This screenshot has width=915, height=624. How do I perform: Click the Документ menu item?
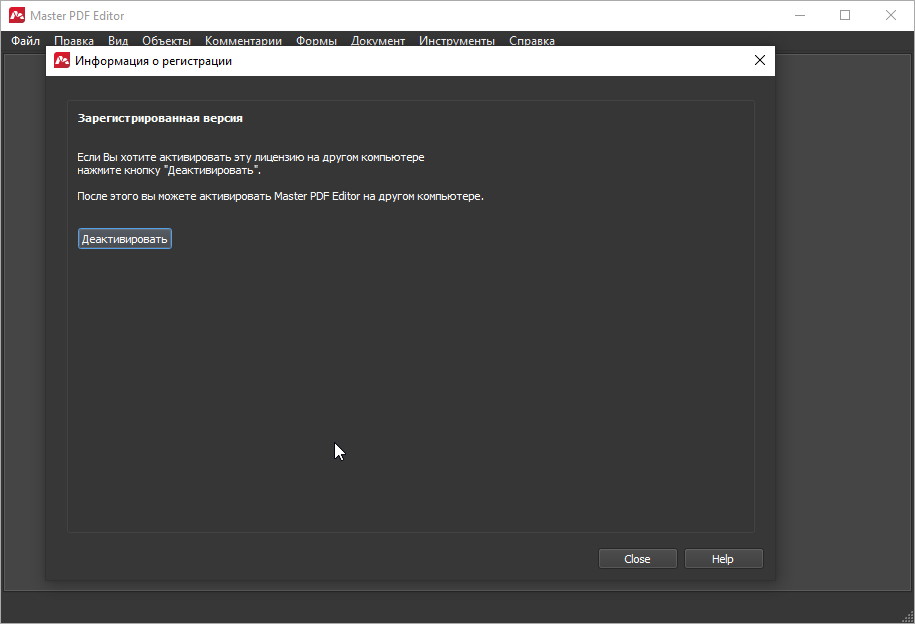coord(378,41)
